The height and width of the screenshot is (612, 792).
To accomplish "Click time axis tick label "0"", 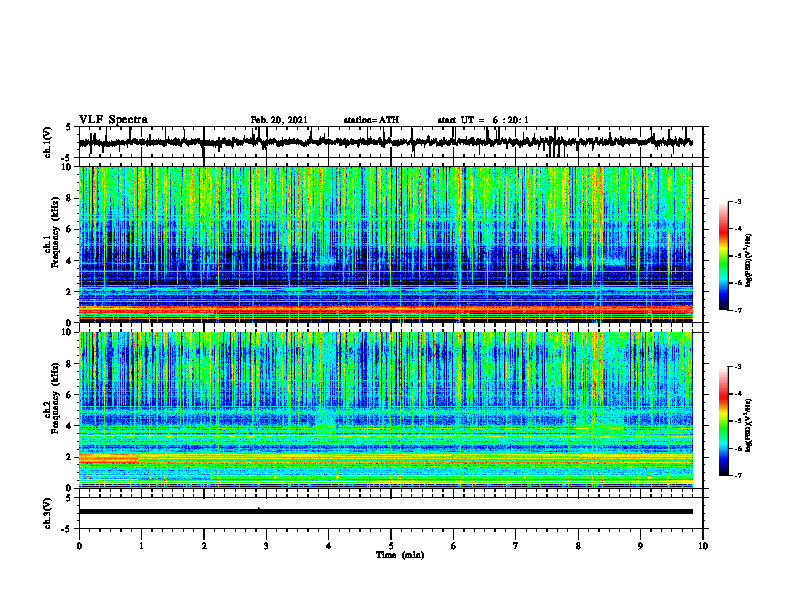I will (x=79, y=546).
